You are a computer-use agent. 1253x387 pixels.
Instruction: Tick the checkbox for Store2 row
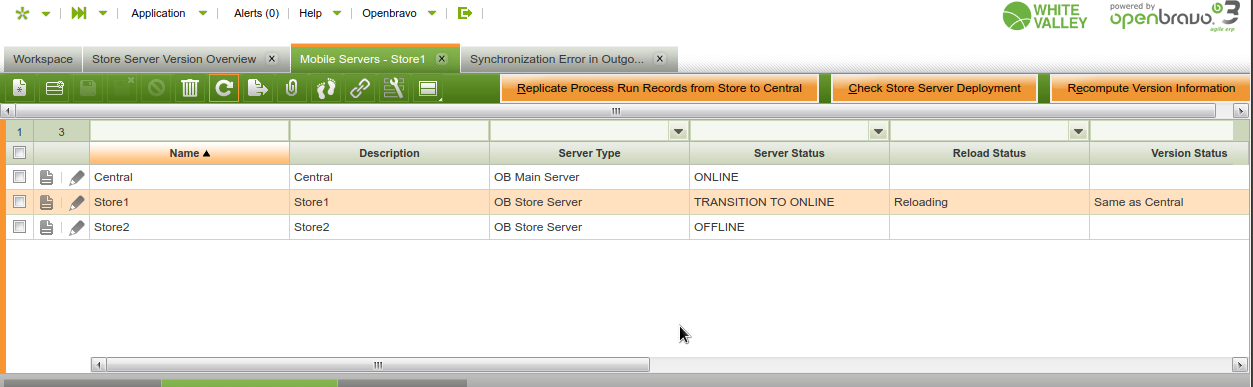(18, 227)
